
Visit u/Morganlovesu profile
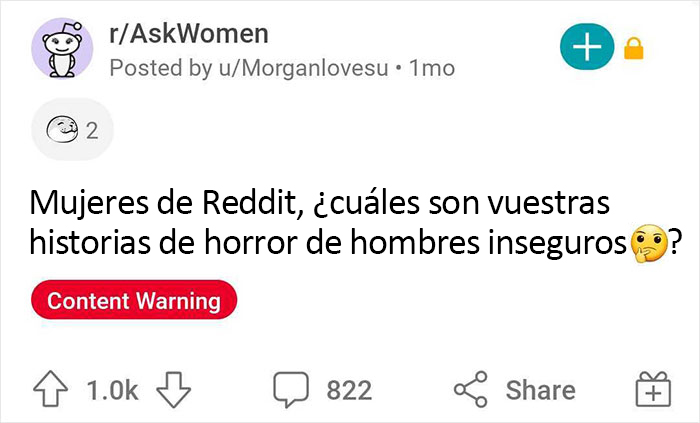303,68
